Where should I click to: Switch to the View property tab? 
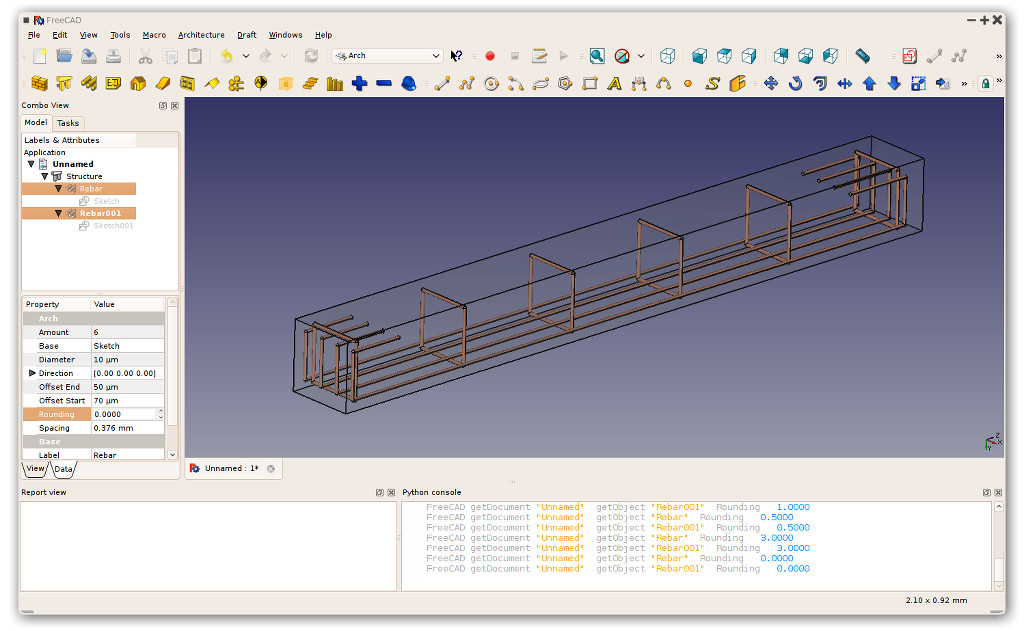(x=35, y=469)
